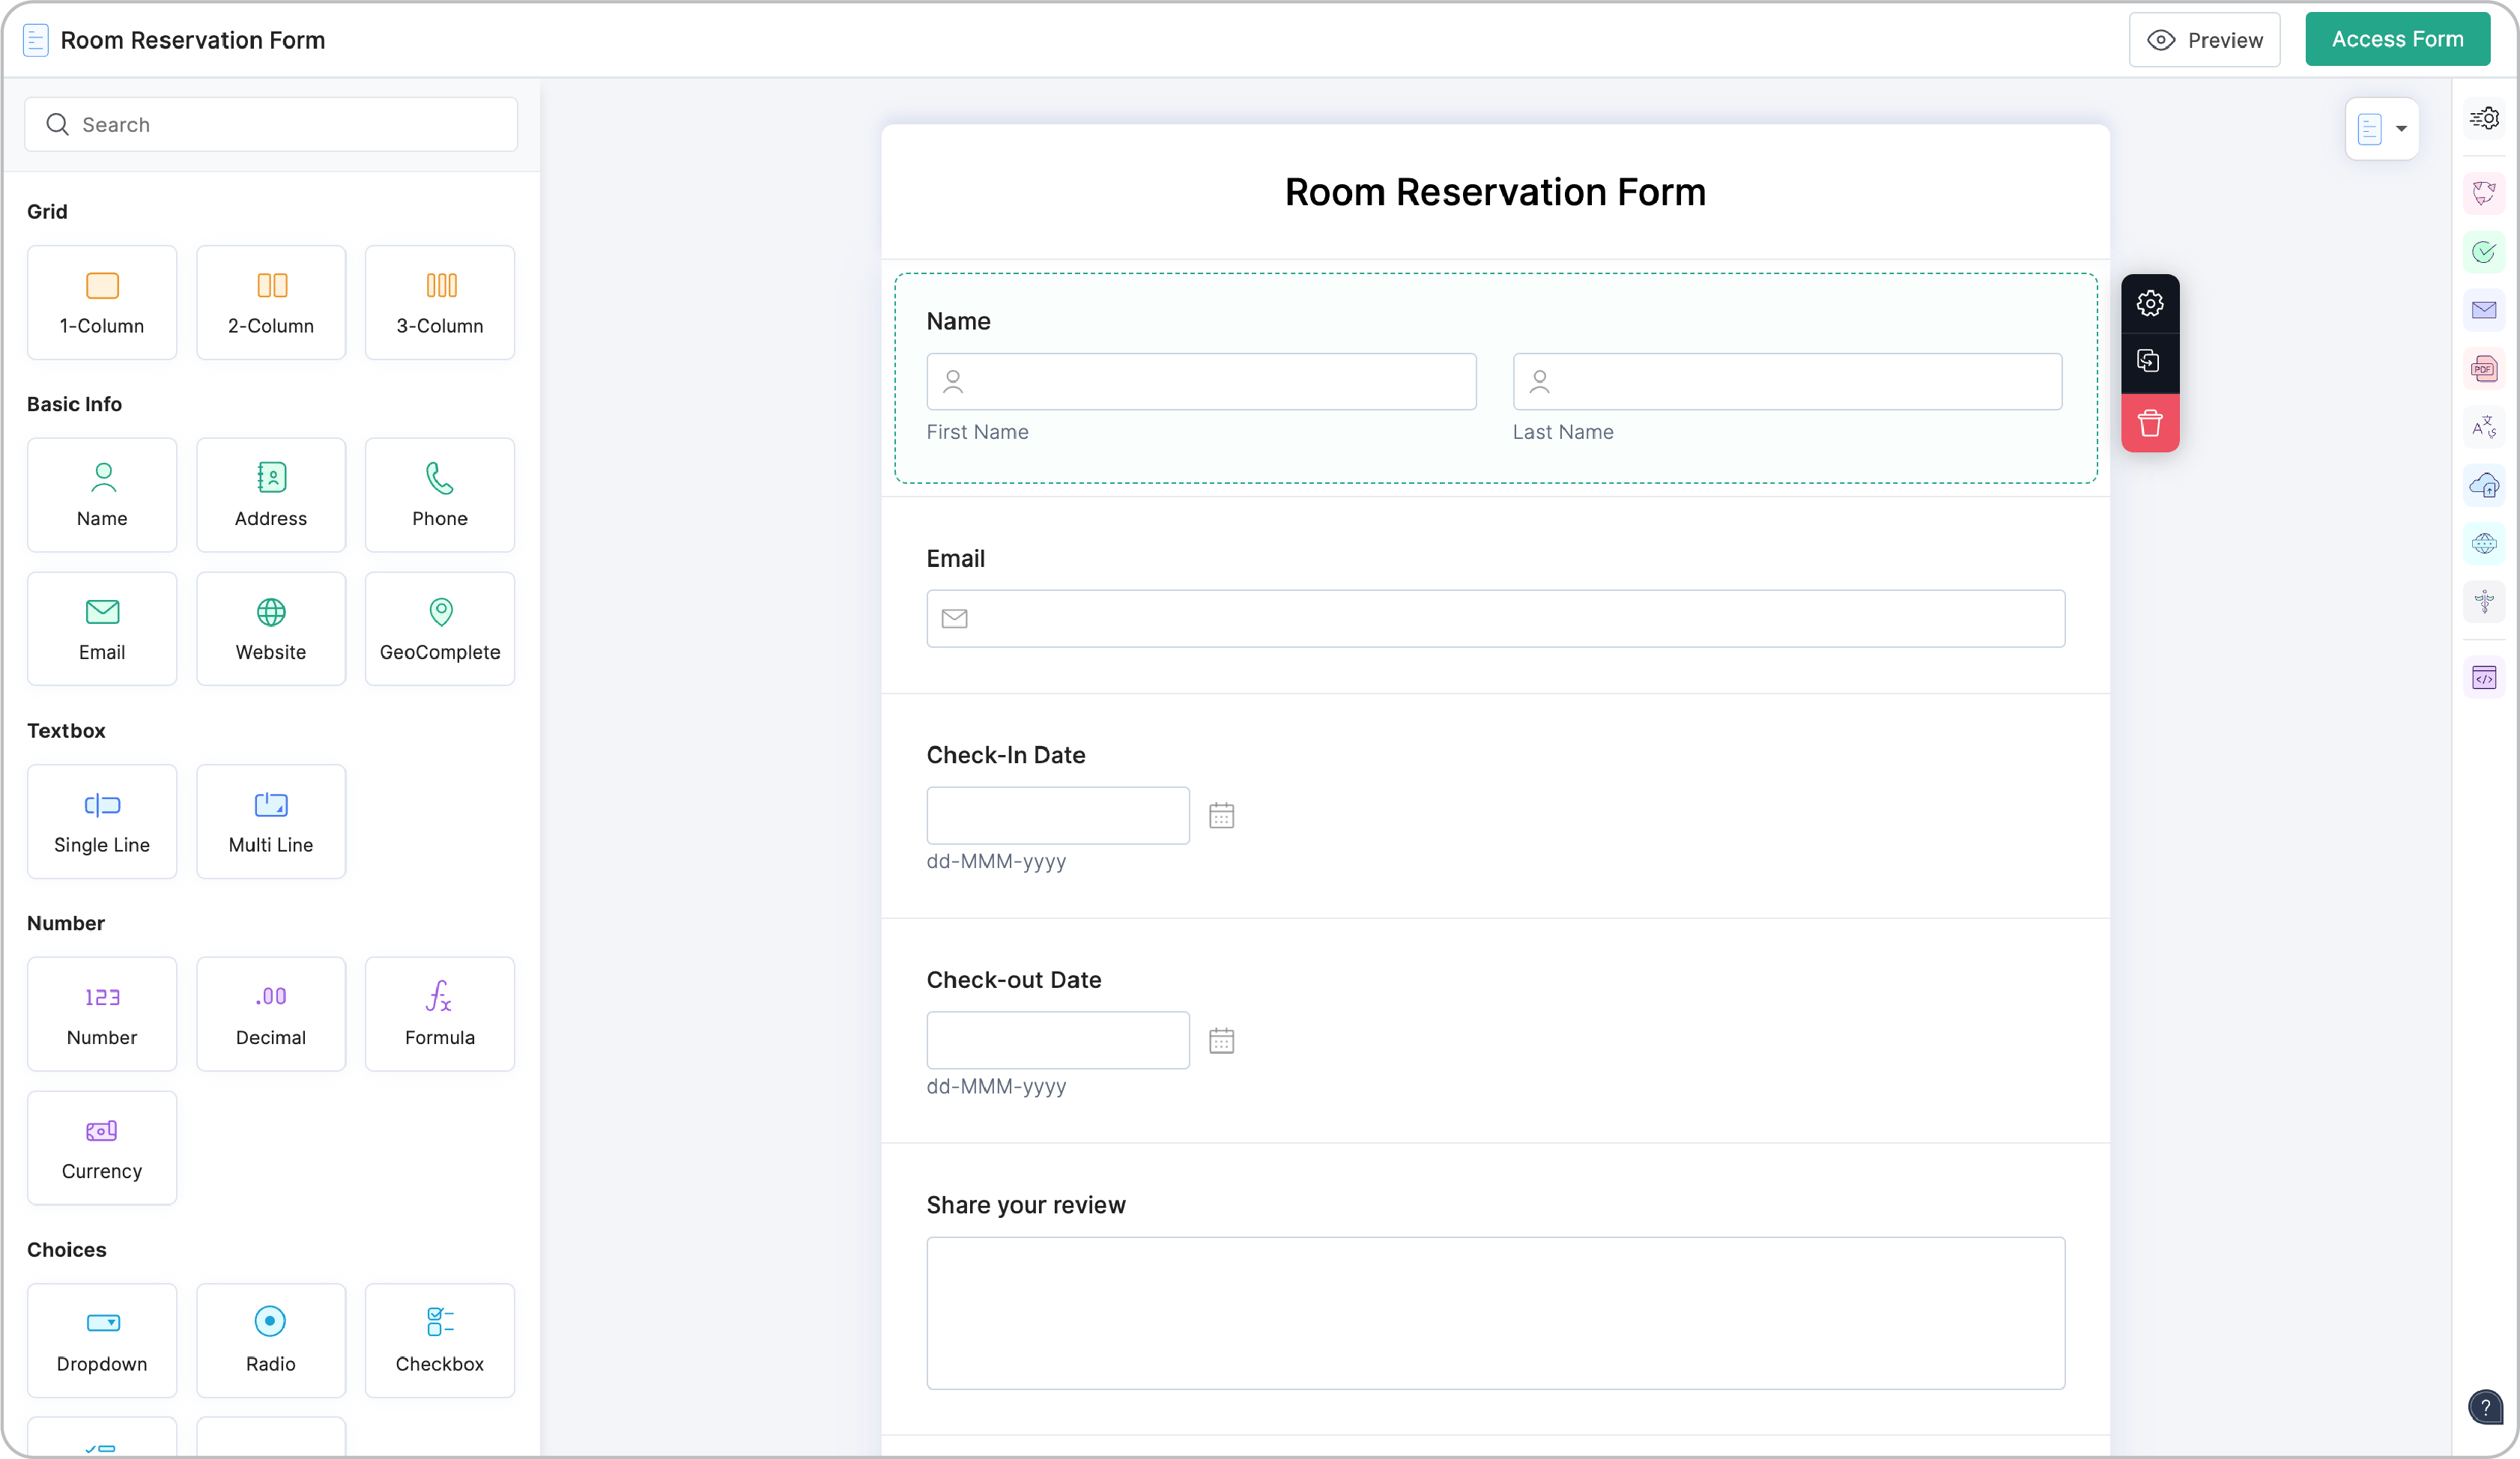Duplicate the Name field
The width and height of the screenshot is (2520, 1459).
(2149, 361)
